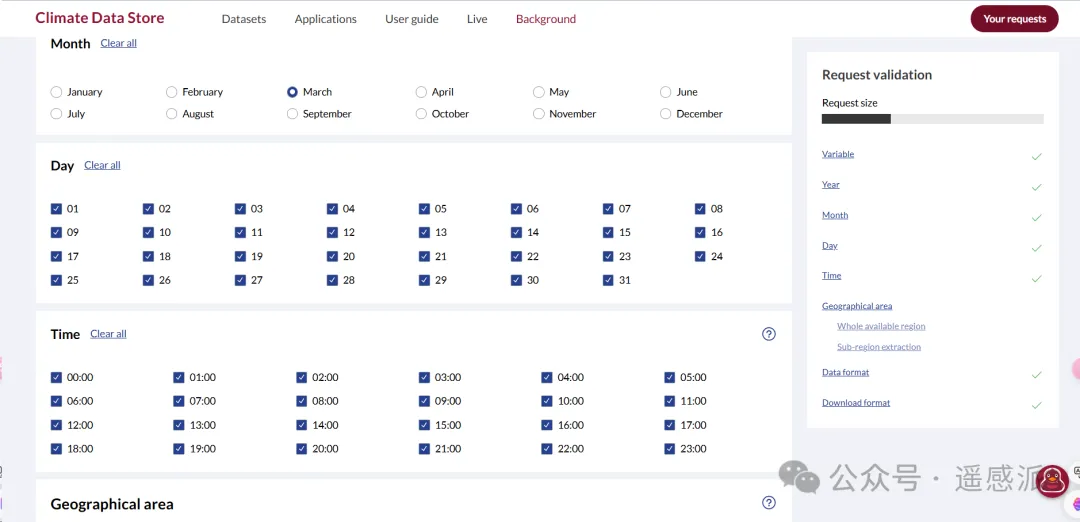The height and width of the screenshot is (522, 1080).
Task: Go to the Applications page
Action: (326, 19)
